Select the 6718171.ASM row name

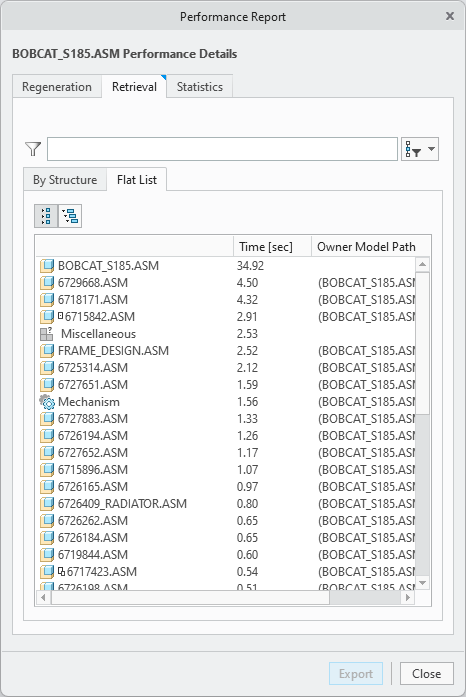[x=92, y=300]
